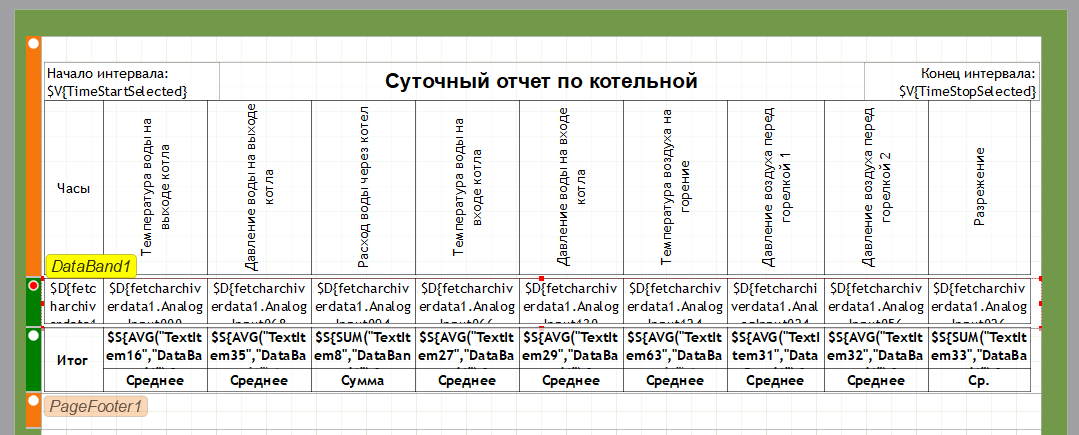Select the SUM TextItem8 formula cell
1079x435 pixels.
[x=364, y=348]
